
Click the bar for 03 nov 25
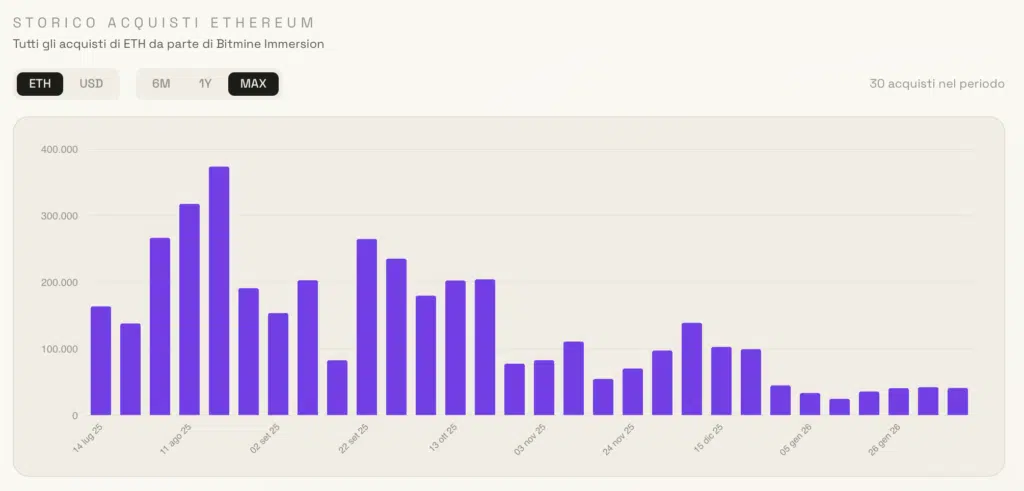pyautogui.click(x=544, y=388)
